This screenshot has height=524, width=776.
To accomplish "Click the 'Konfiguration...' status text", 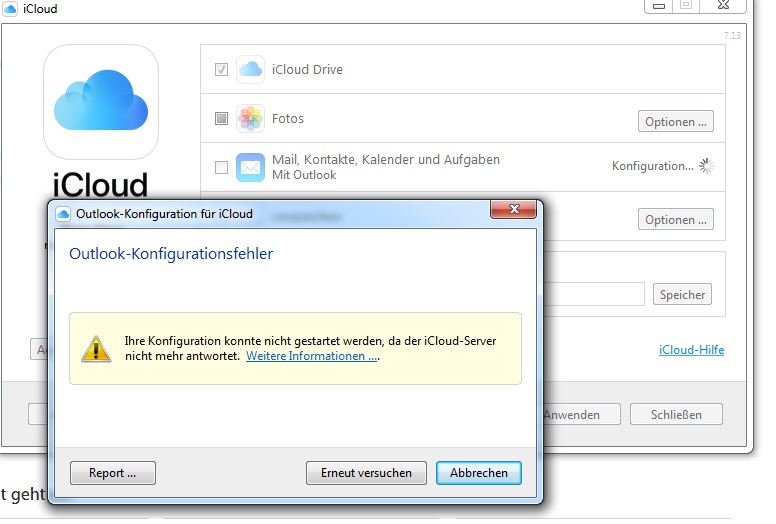I will point(652,166).
